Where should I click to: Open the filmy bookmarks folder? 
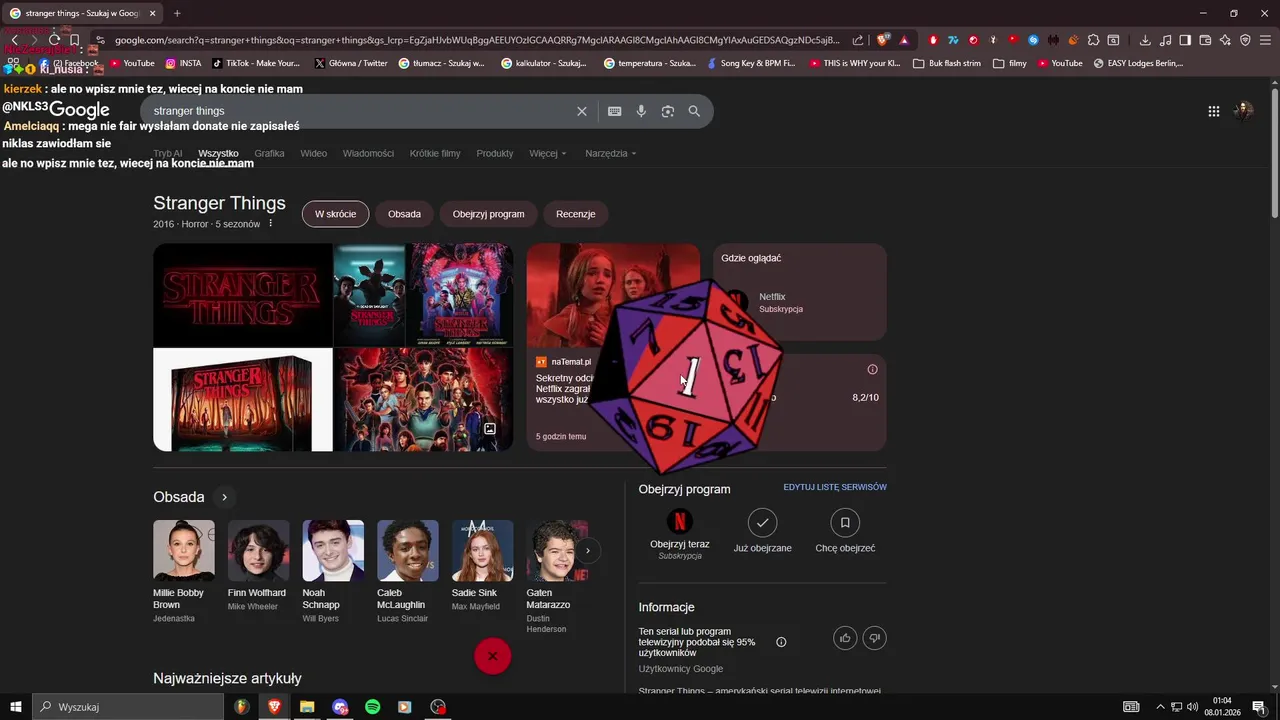coord(1010,63)
